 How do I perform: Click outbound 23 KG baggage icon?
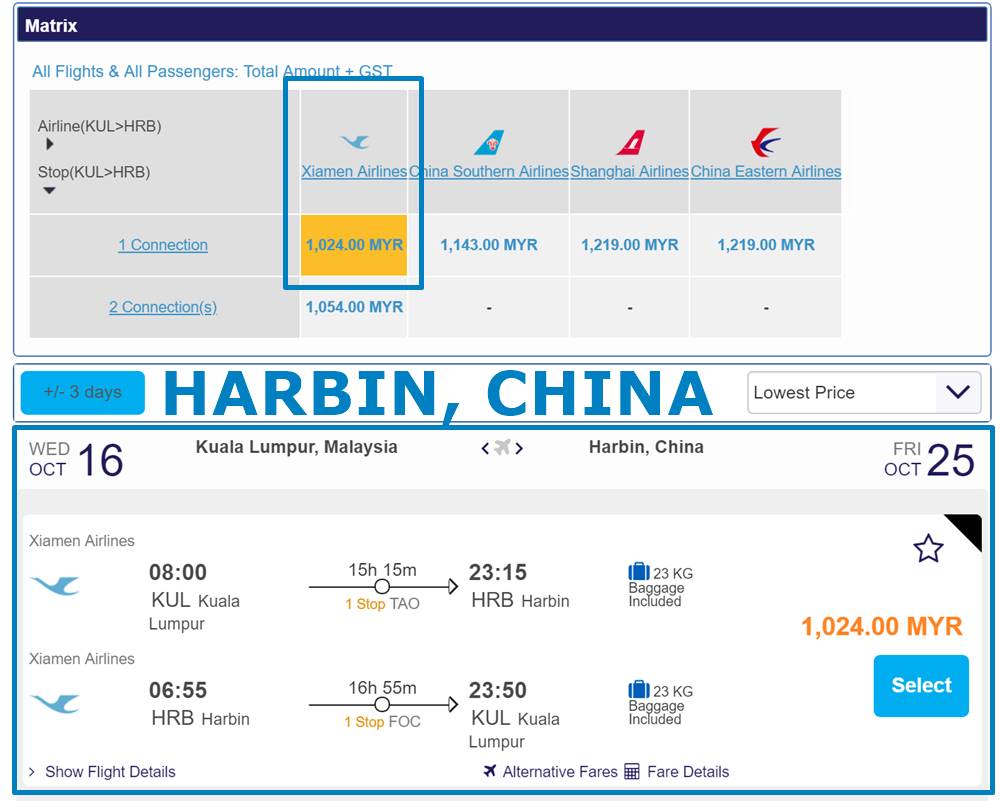(638, 571)
